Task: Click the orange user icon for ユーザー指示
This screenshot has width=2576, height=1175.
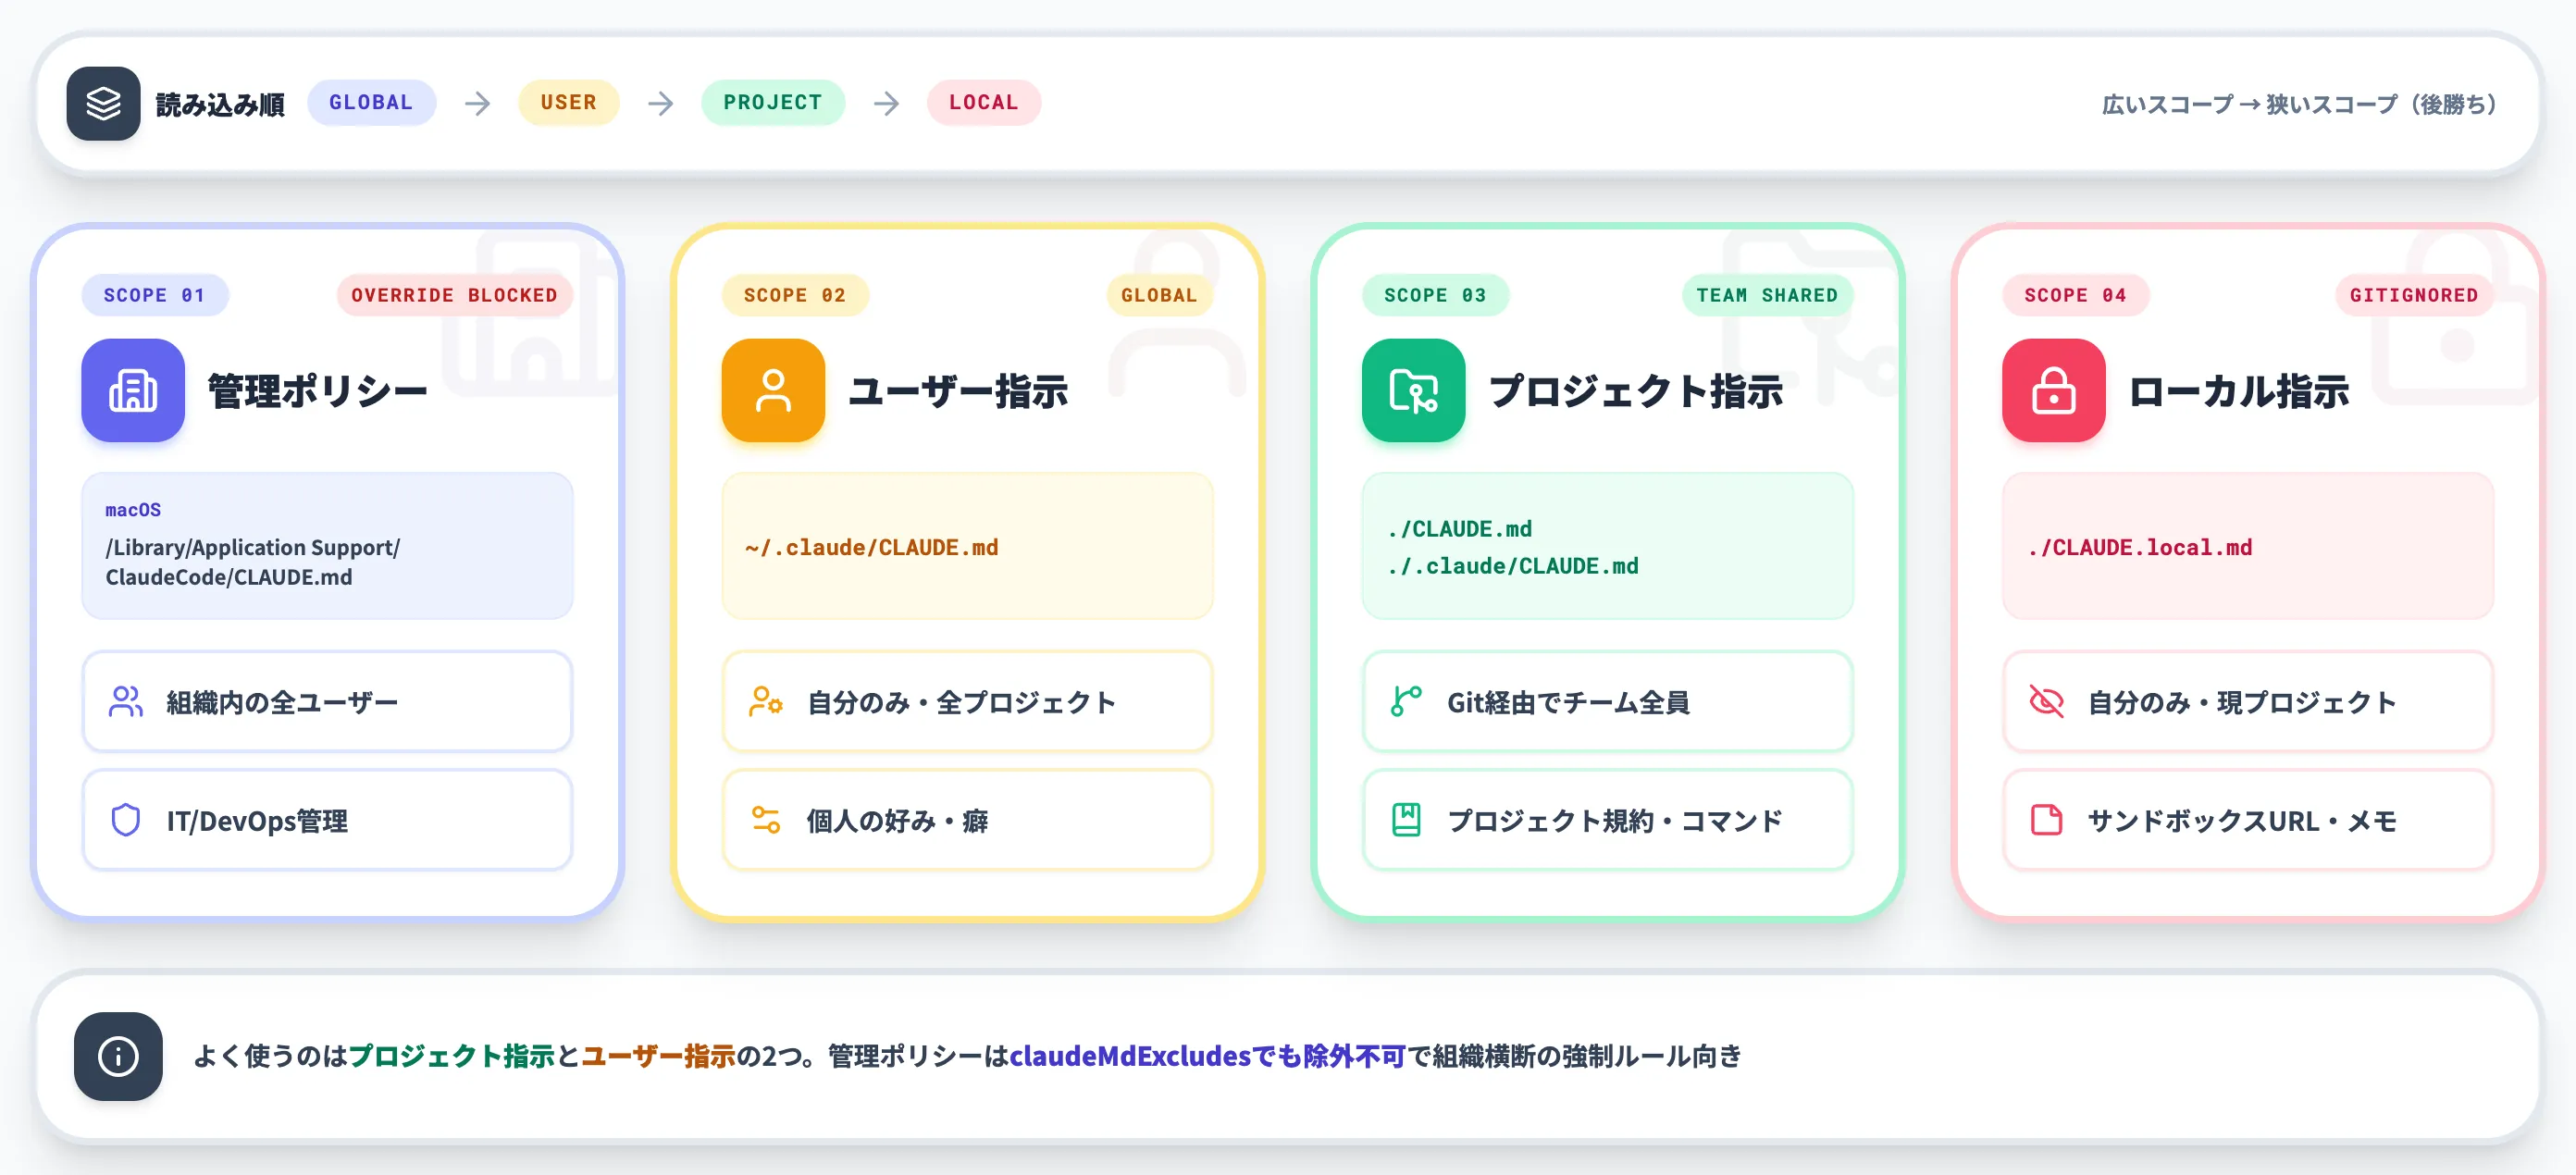Action: 773,390
